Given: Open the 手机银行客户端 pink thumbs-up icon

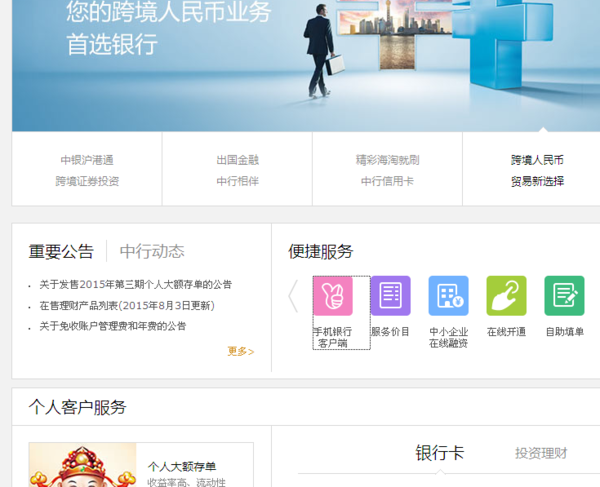Looking at the screenshot, I should [x=333, y=296].
